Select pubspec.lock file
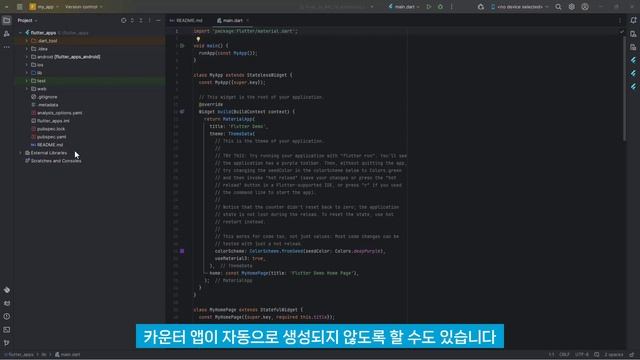The image size is (640, 360). click(48, 129)
